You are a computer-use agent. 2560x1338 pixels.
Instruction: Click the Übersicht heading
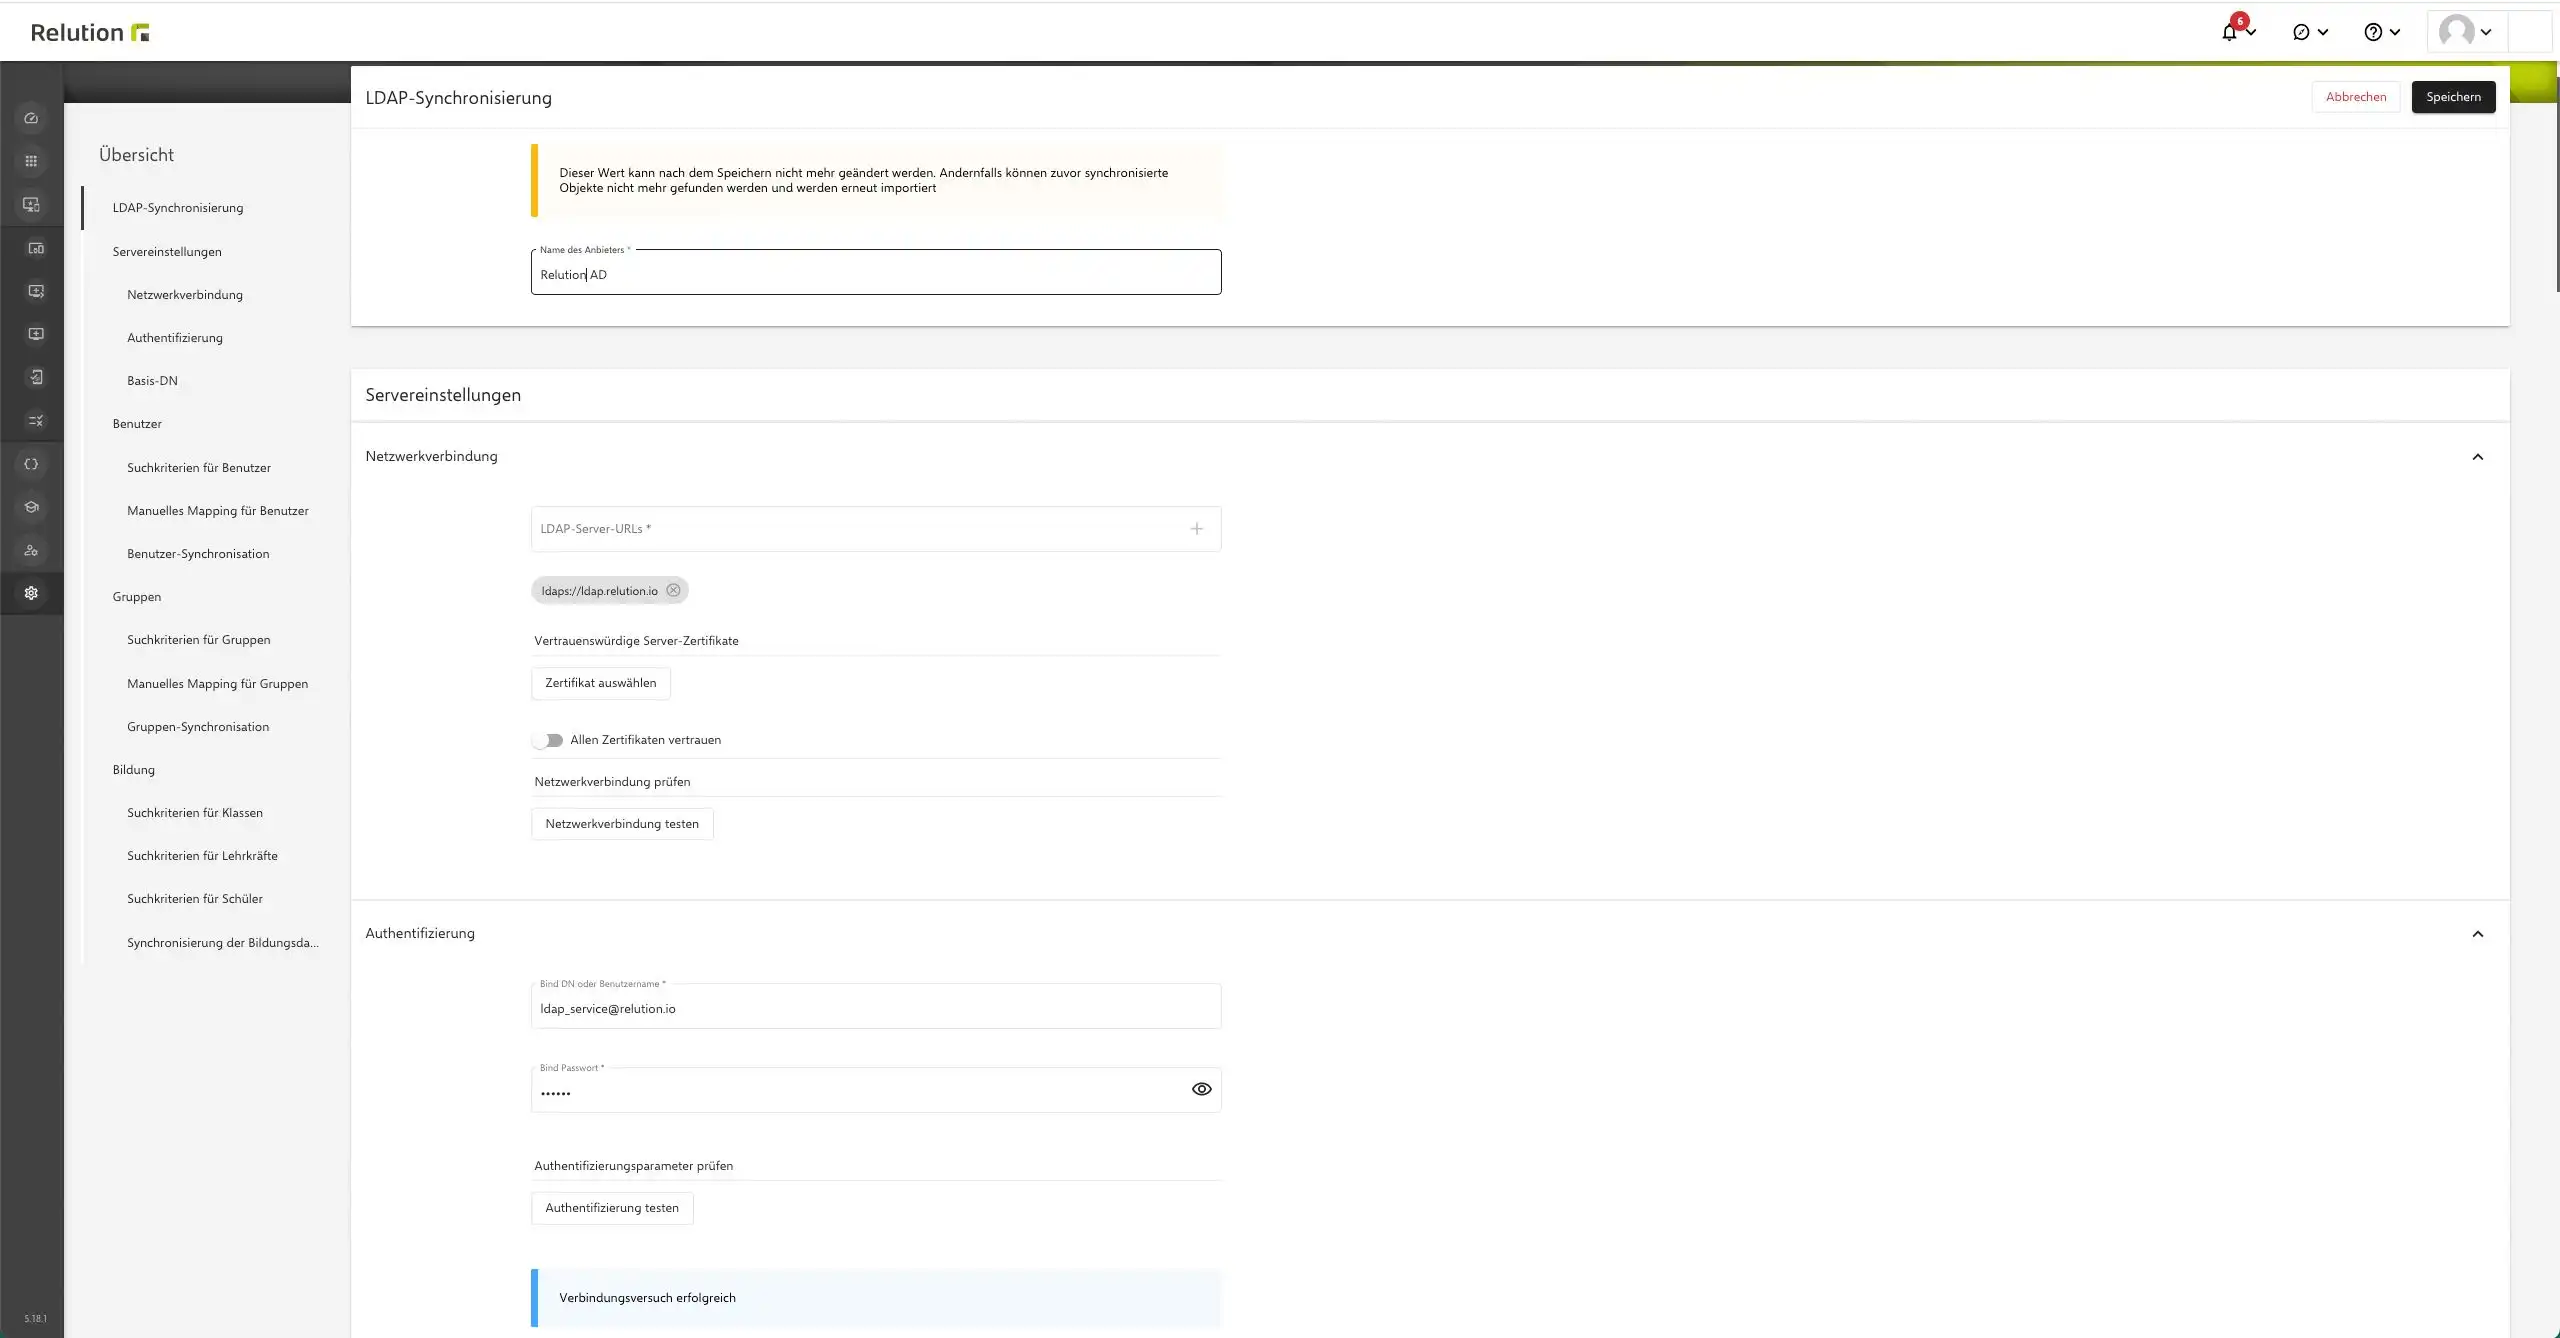click(x=136, y=155)
